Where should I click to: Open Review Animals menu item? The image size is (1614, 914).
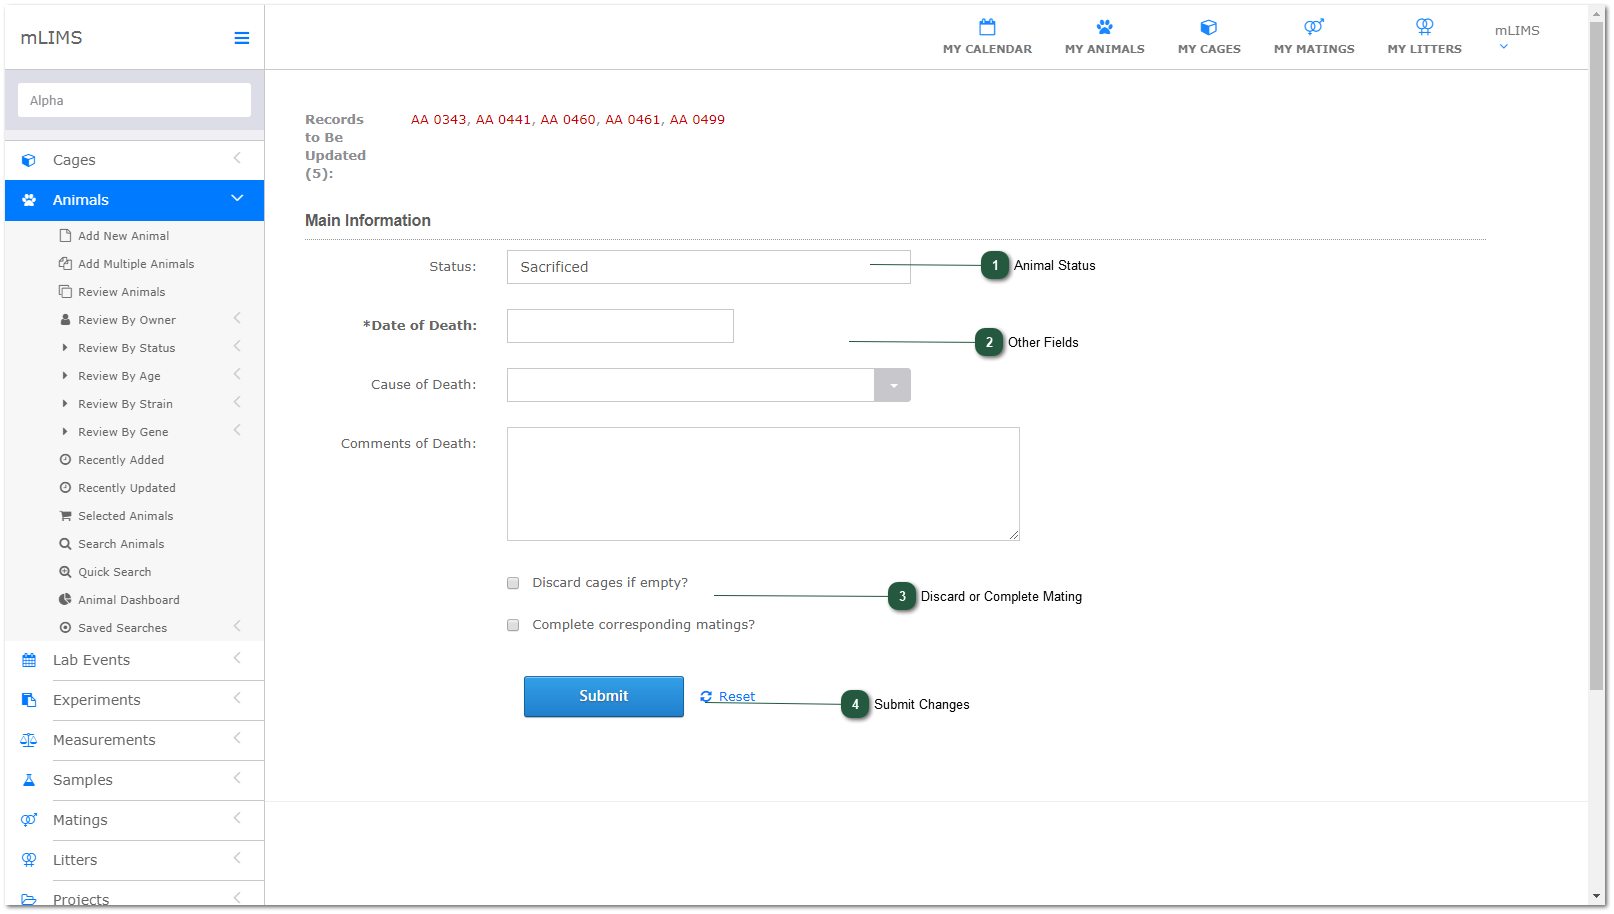pyautogui.click(x=122, y=292)
